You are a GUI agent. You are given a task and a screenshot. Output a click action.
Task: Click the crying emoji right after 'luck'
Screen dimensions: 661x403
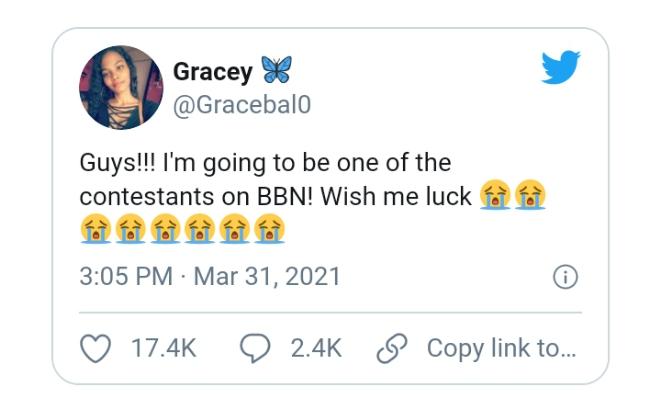coord(497,196)
